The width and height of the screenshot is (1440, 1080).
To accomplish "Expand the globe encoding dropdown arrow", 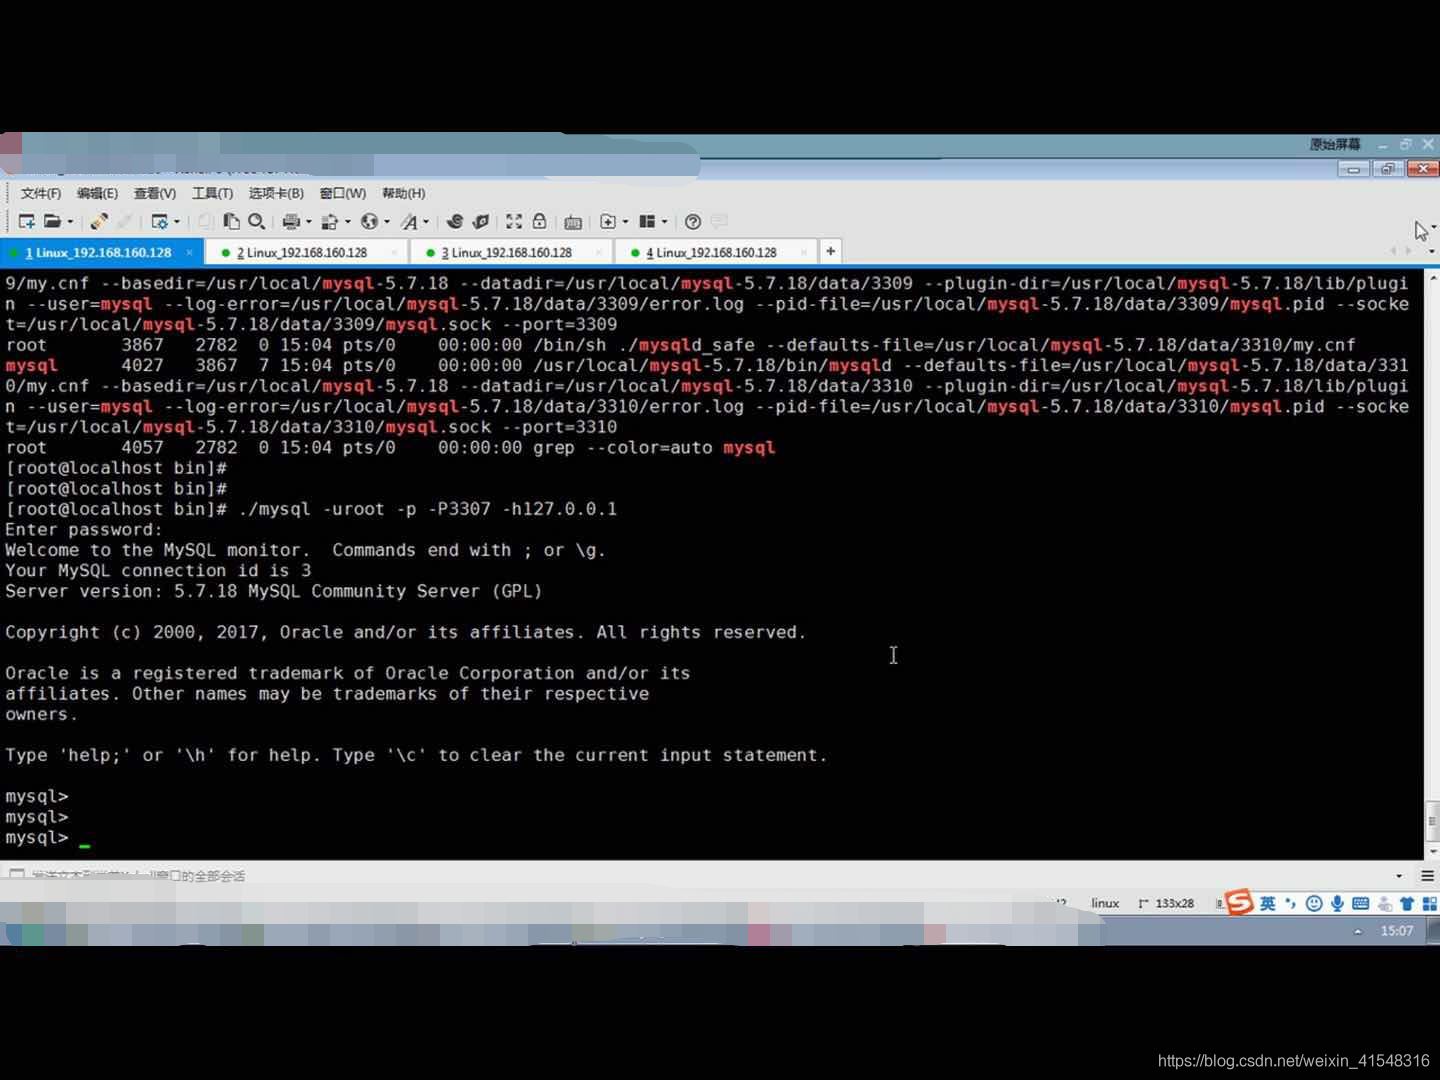I will click(x=386, y=222).
